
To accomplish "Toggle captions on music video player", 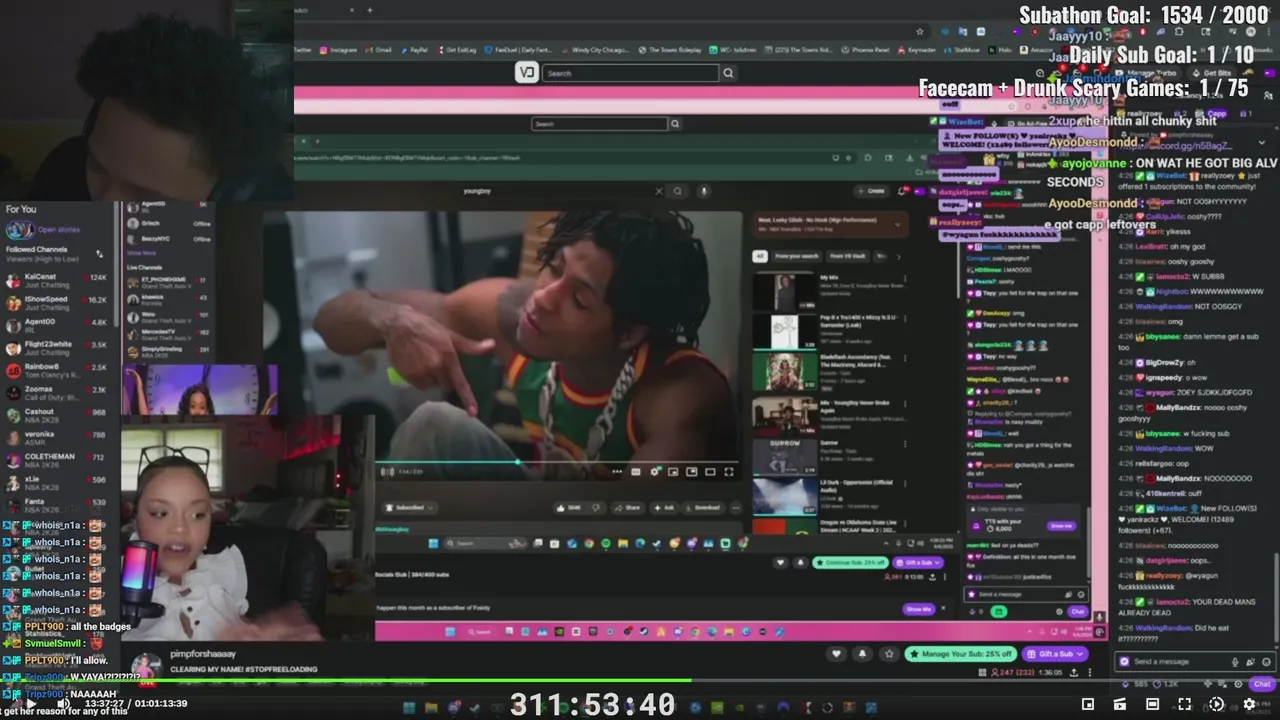I will 636,472.
